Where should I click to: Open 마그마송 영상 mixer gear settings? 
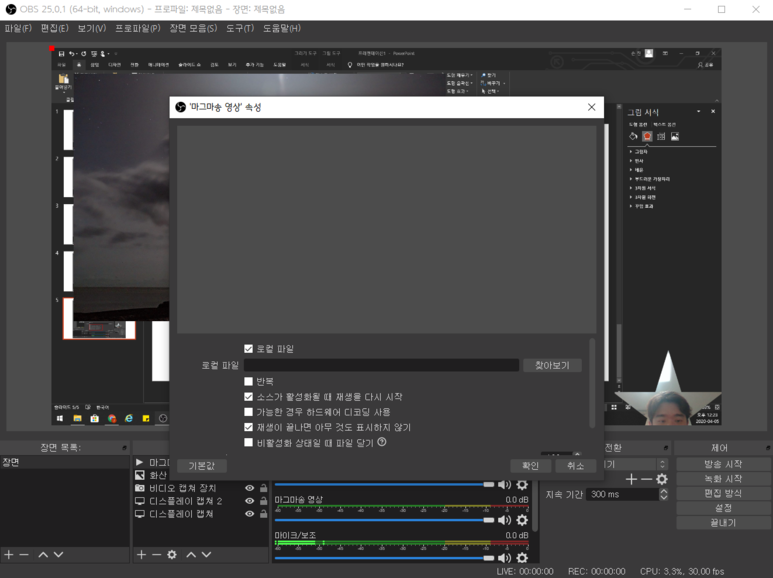coord(522,520)
